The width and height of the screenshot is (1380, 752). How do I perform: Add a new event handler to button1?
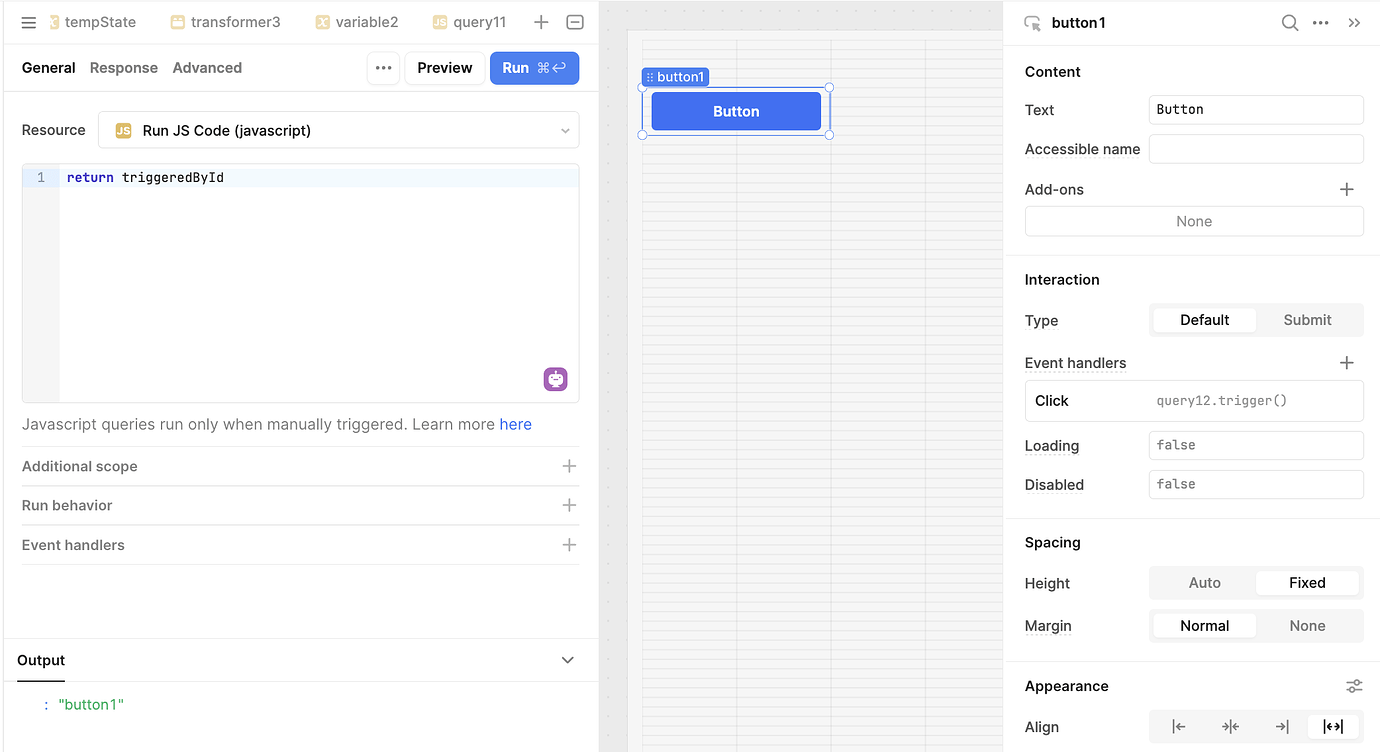click(1347, 363)
